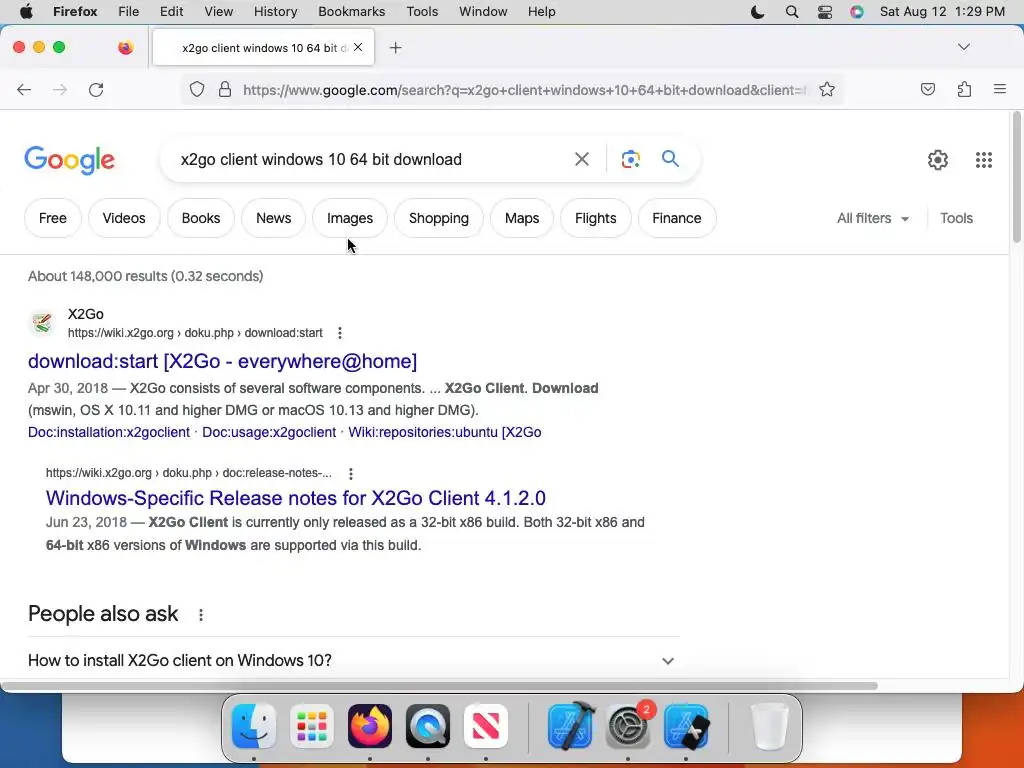1024x768 pixels.
Task: Click the horizontal page scrollbar
Action: [439, 686]
